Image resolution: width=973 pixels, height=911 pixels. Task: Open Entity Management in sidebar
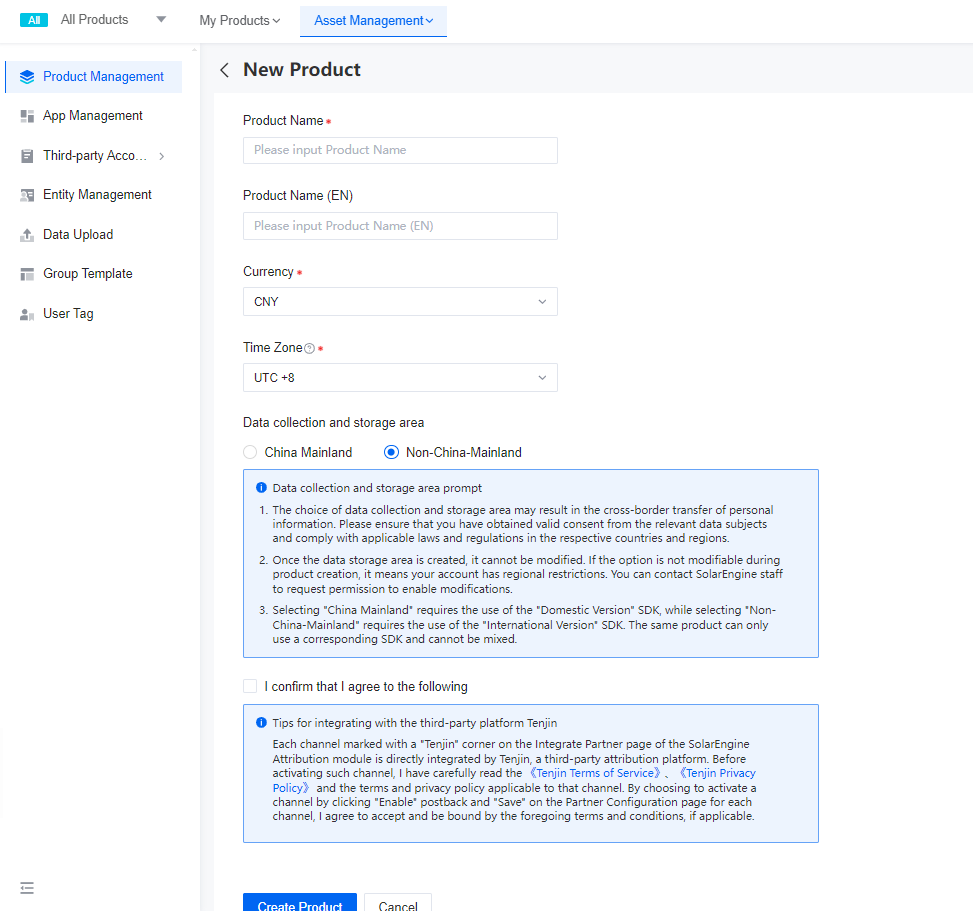tap(97, 195)
